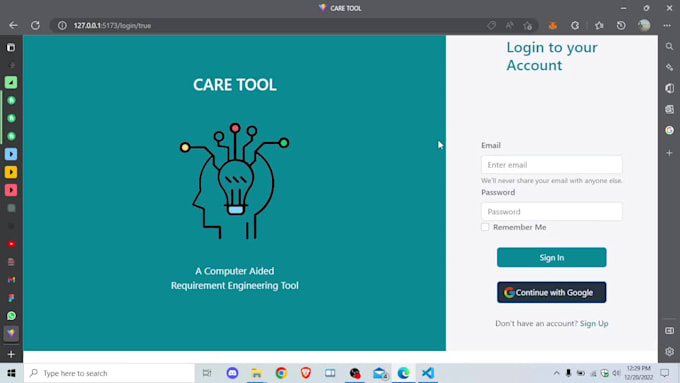Add a sidebar app with plus icon
This screenshot has height=383, width=680.
669,153
